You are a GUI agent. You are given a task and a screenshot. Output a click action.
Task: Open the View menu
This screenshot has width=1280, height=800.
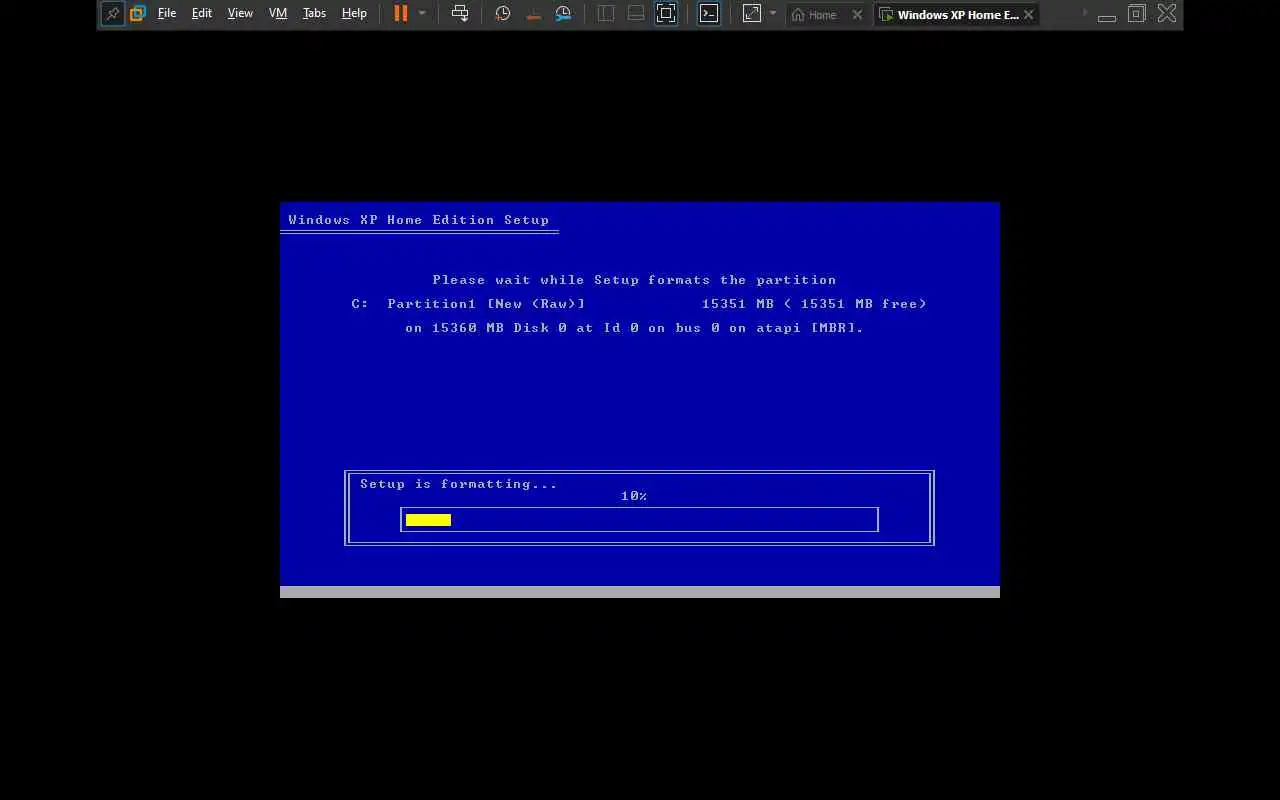click(x=240, y=14)
